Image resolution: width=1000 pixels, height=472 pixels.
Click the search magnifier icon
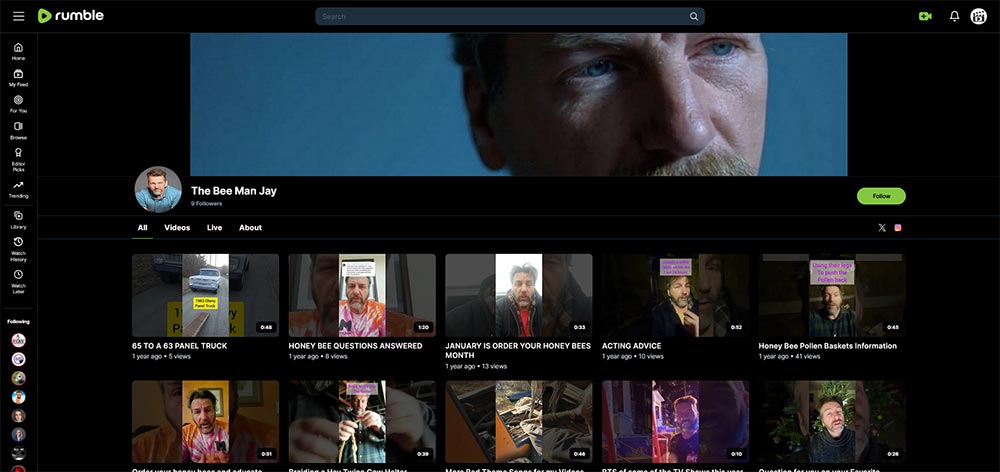click(694, 17)
